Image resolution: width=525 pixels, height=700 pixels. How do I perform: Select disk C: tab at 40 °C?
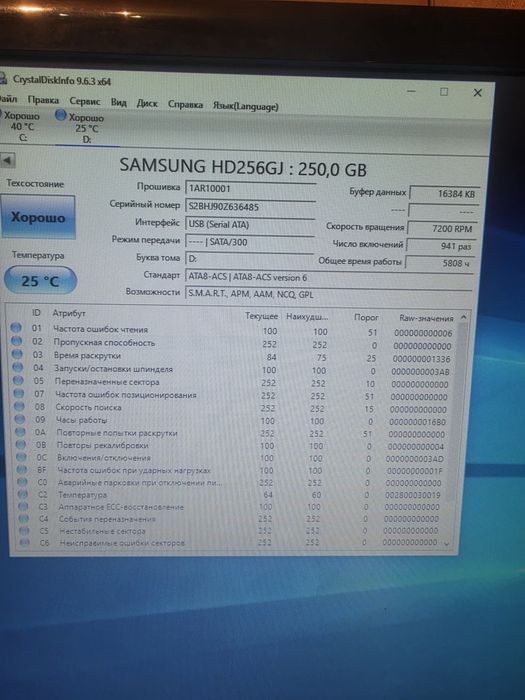tap(21, 127)
